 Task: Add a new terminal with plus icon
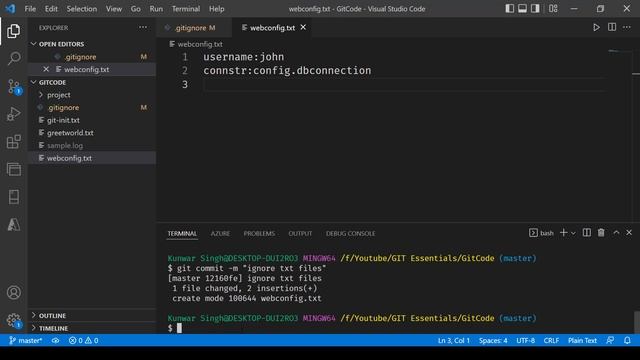563,233
